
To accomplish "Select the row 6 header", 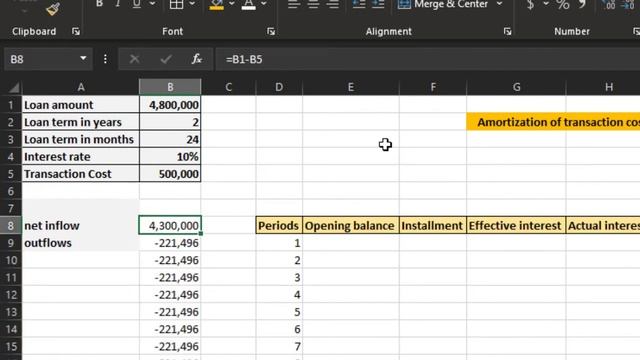I will click(x=11, y=191).
